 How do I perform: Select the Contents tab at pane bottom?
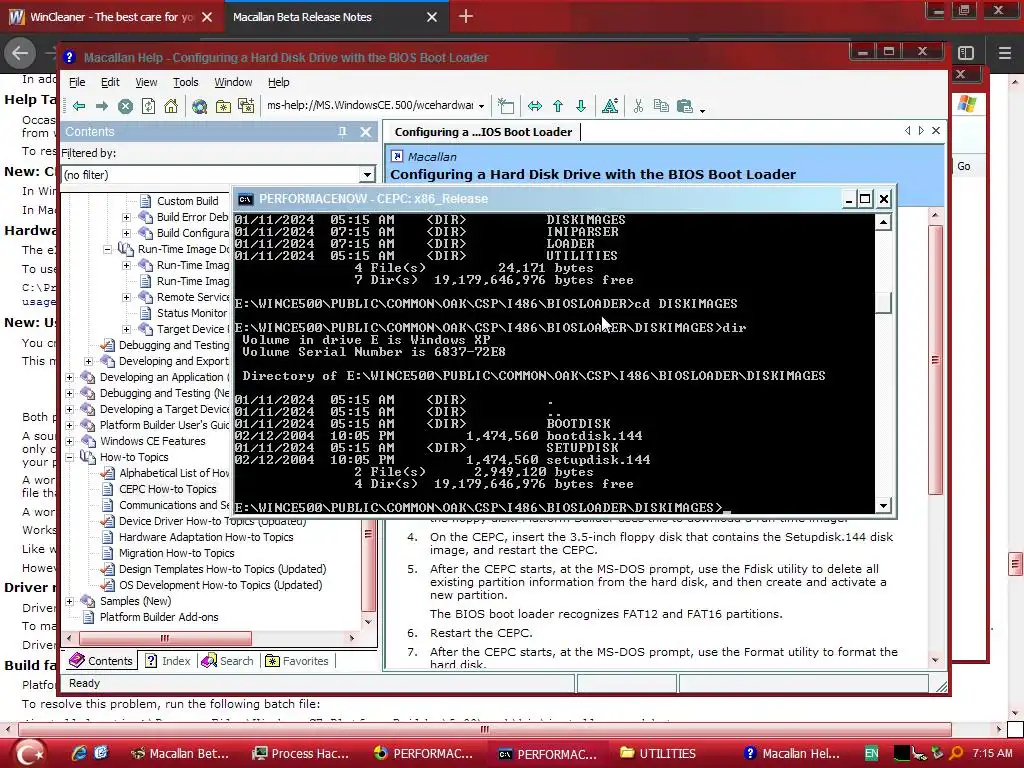(x=101, y=661)
